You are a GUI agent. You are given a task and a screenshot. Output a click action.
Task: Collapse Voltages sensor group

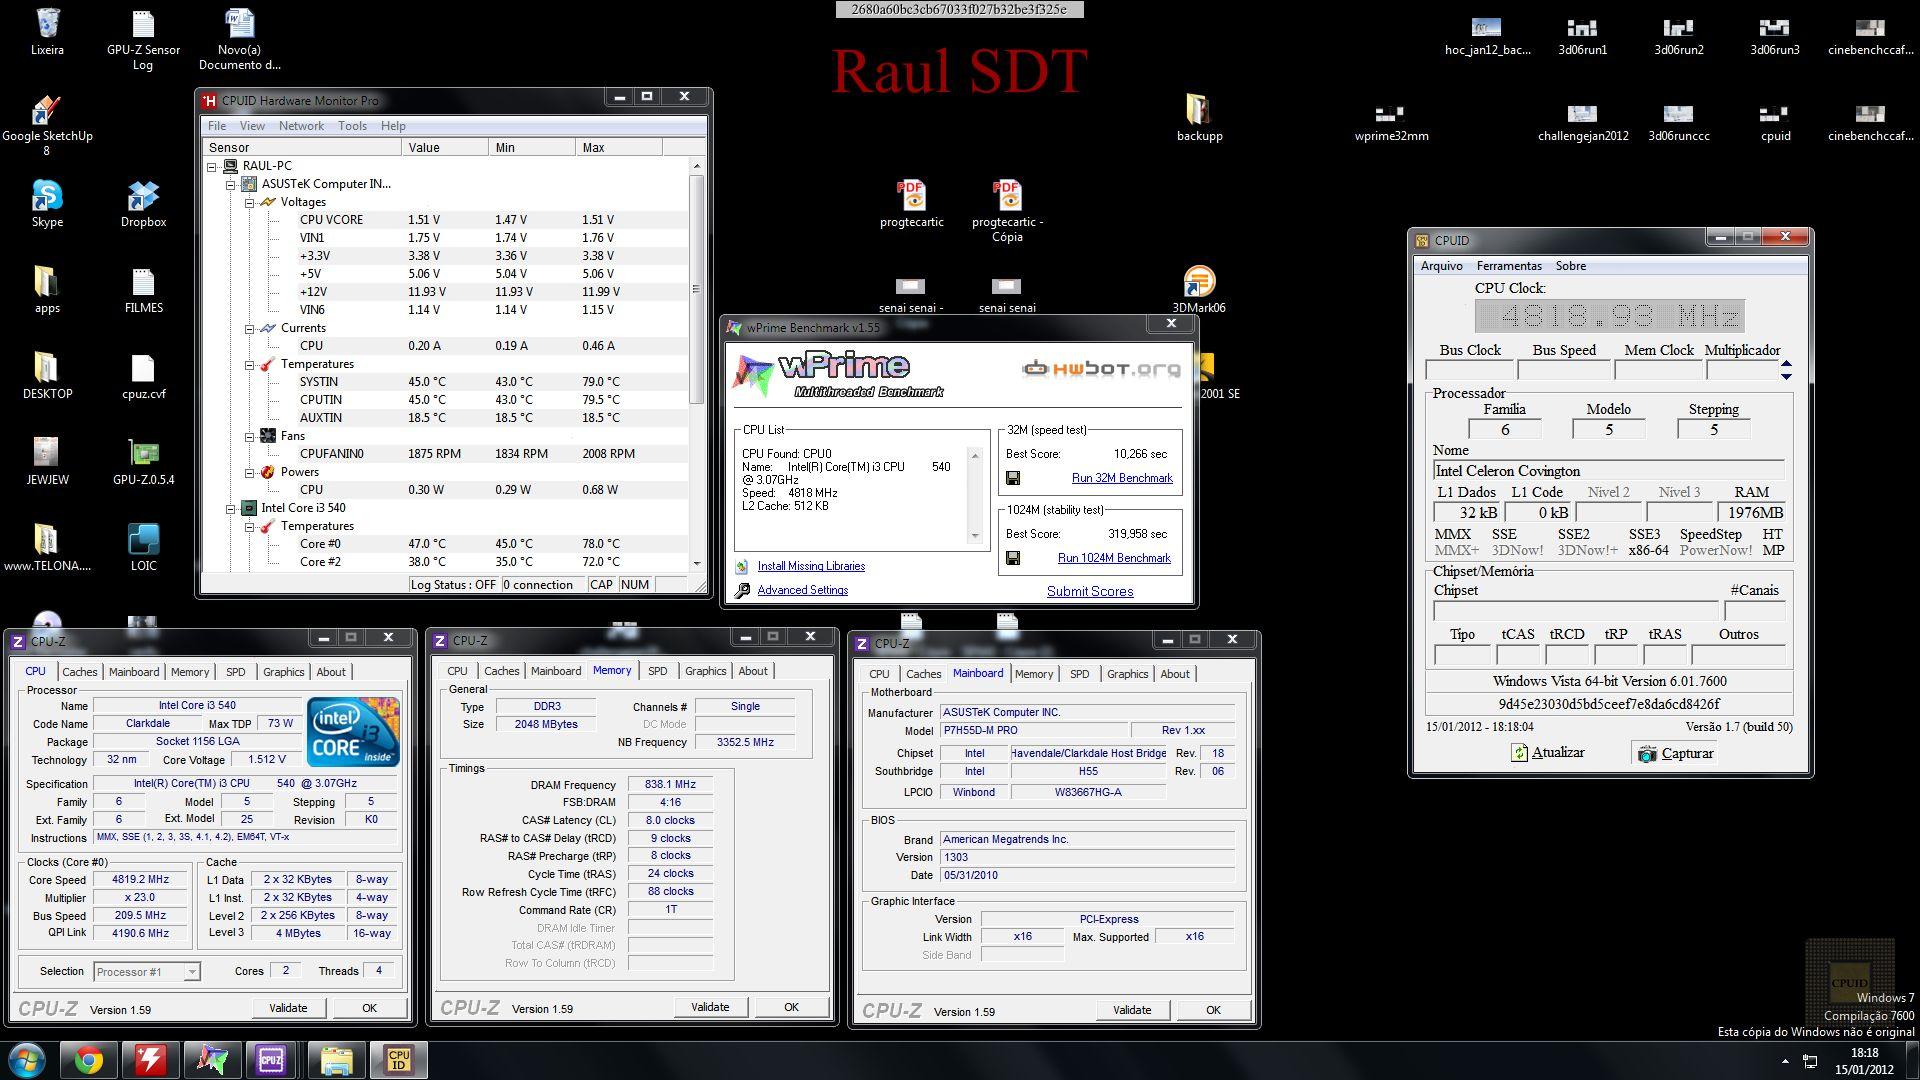[x=249, y=202]
